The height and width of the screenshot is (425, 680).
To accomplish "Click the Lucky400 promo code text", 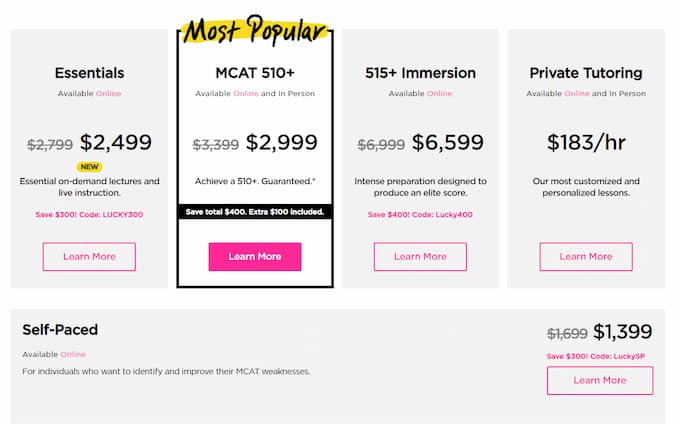I will point(454,214).
